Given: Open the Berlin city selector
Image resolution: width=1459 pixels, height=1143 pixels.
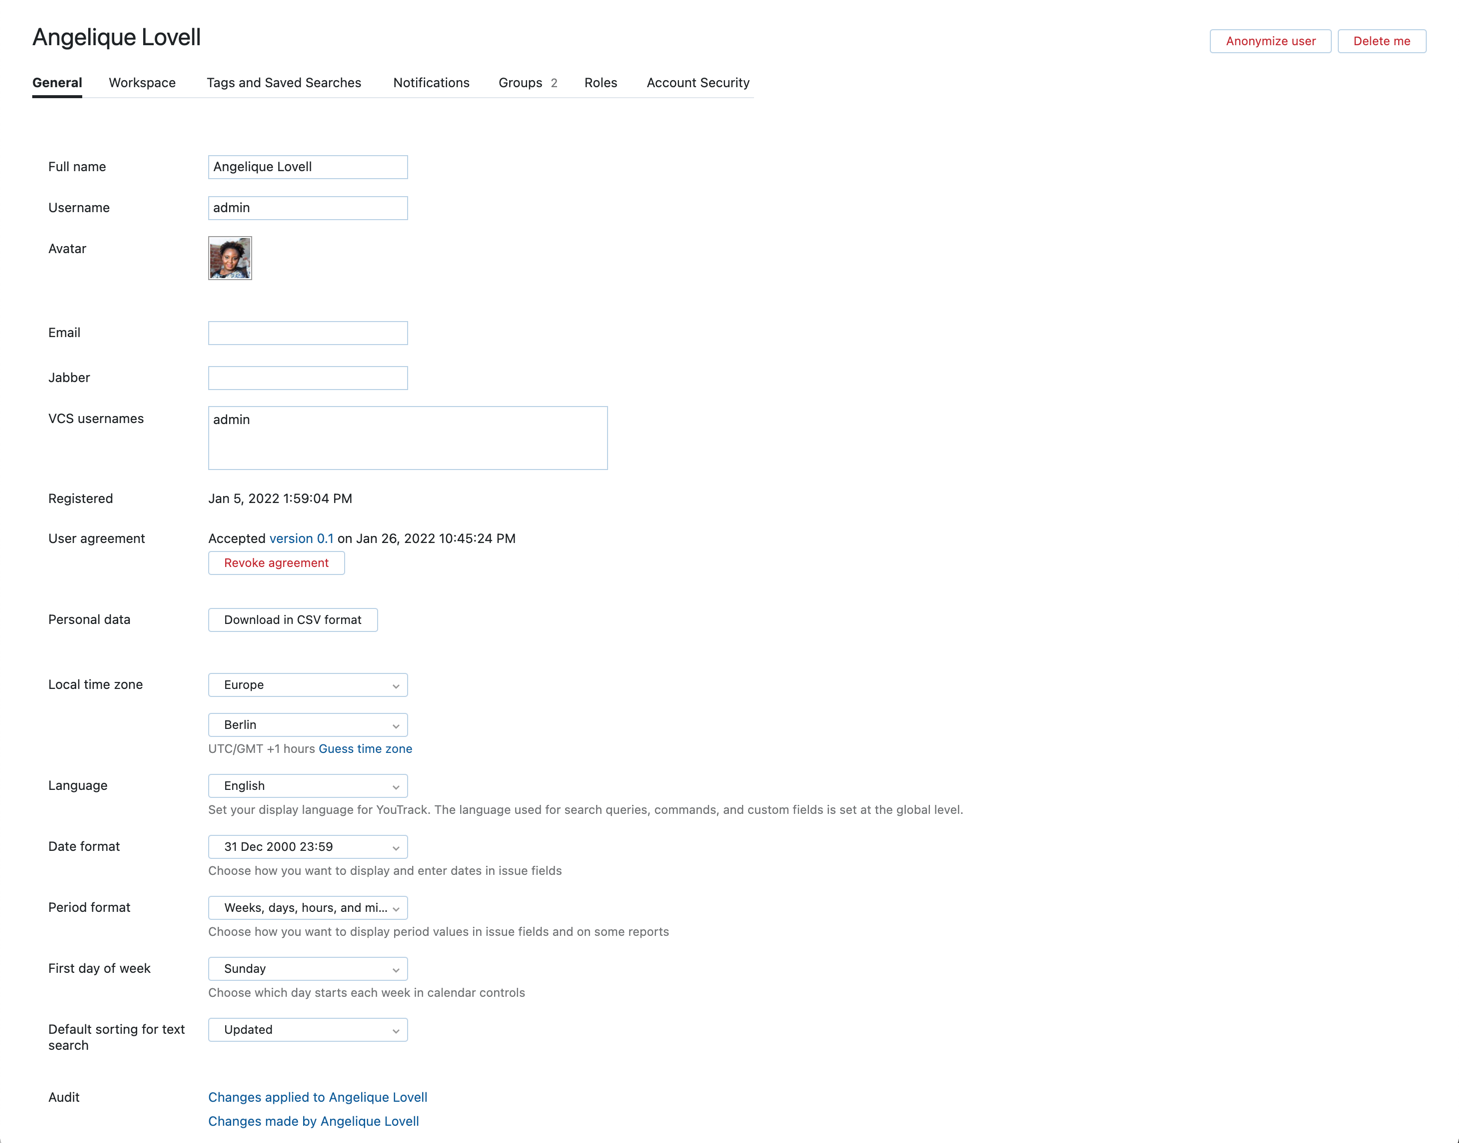Looking at the screenshot, I should tap(307, 724).
